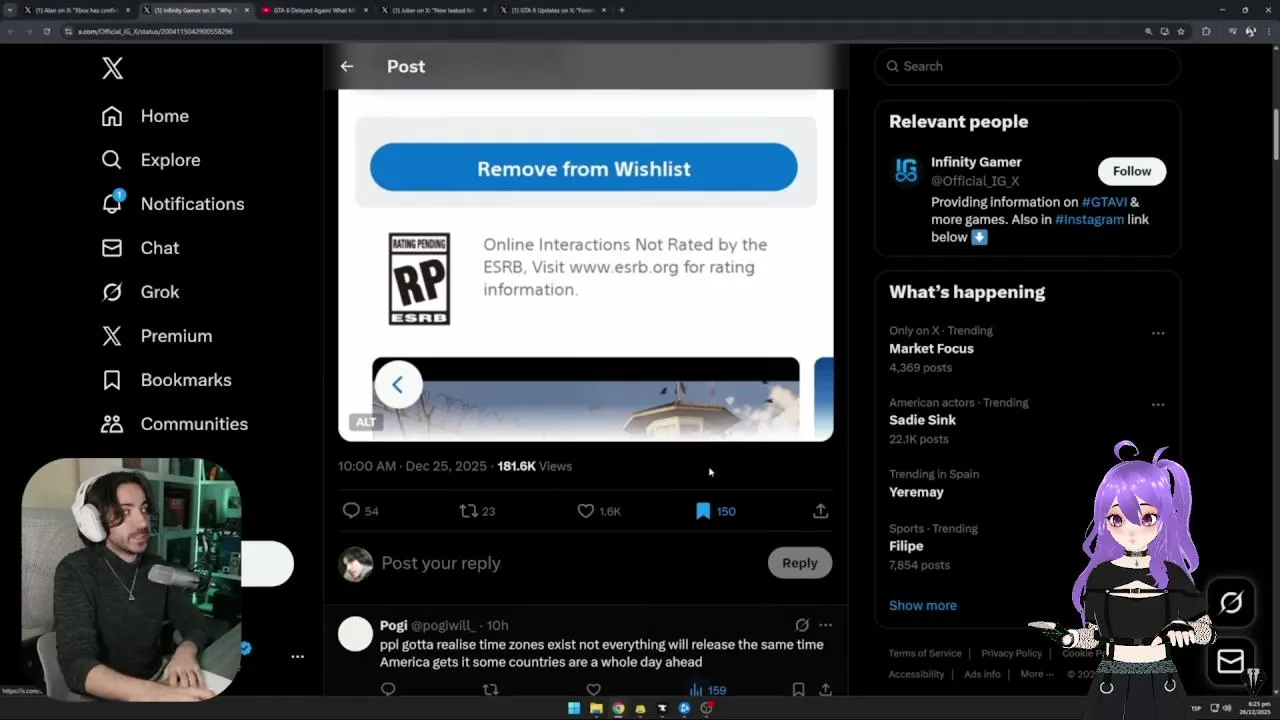The image size is (1280, 720).
Task: Reload the page in the browser
Action: (46, 31)
